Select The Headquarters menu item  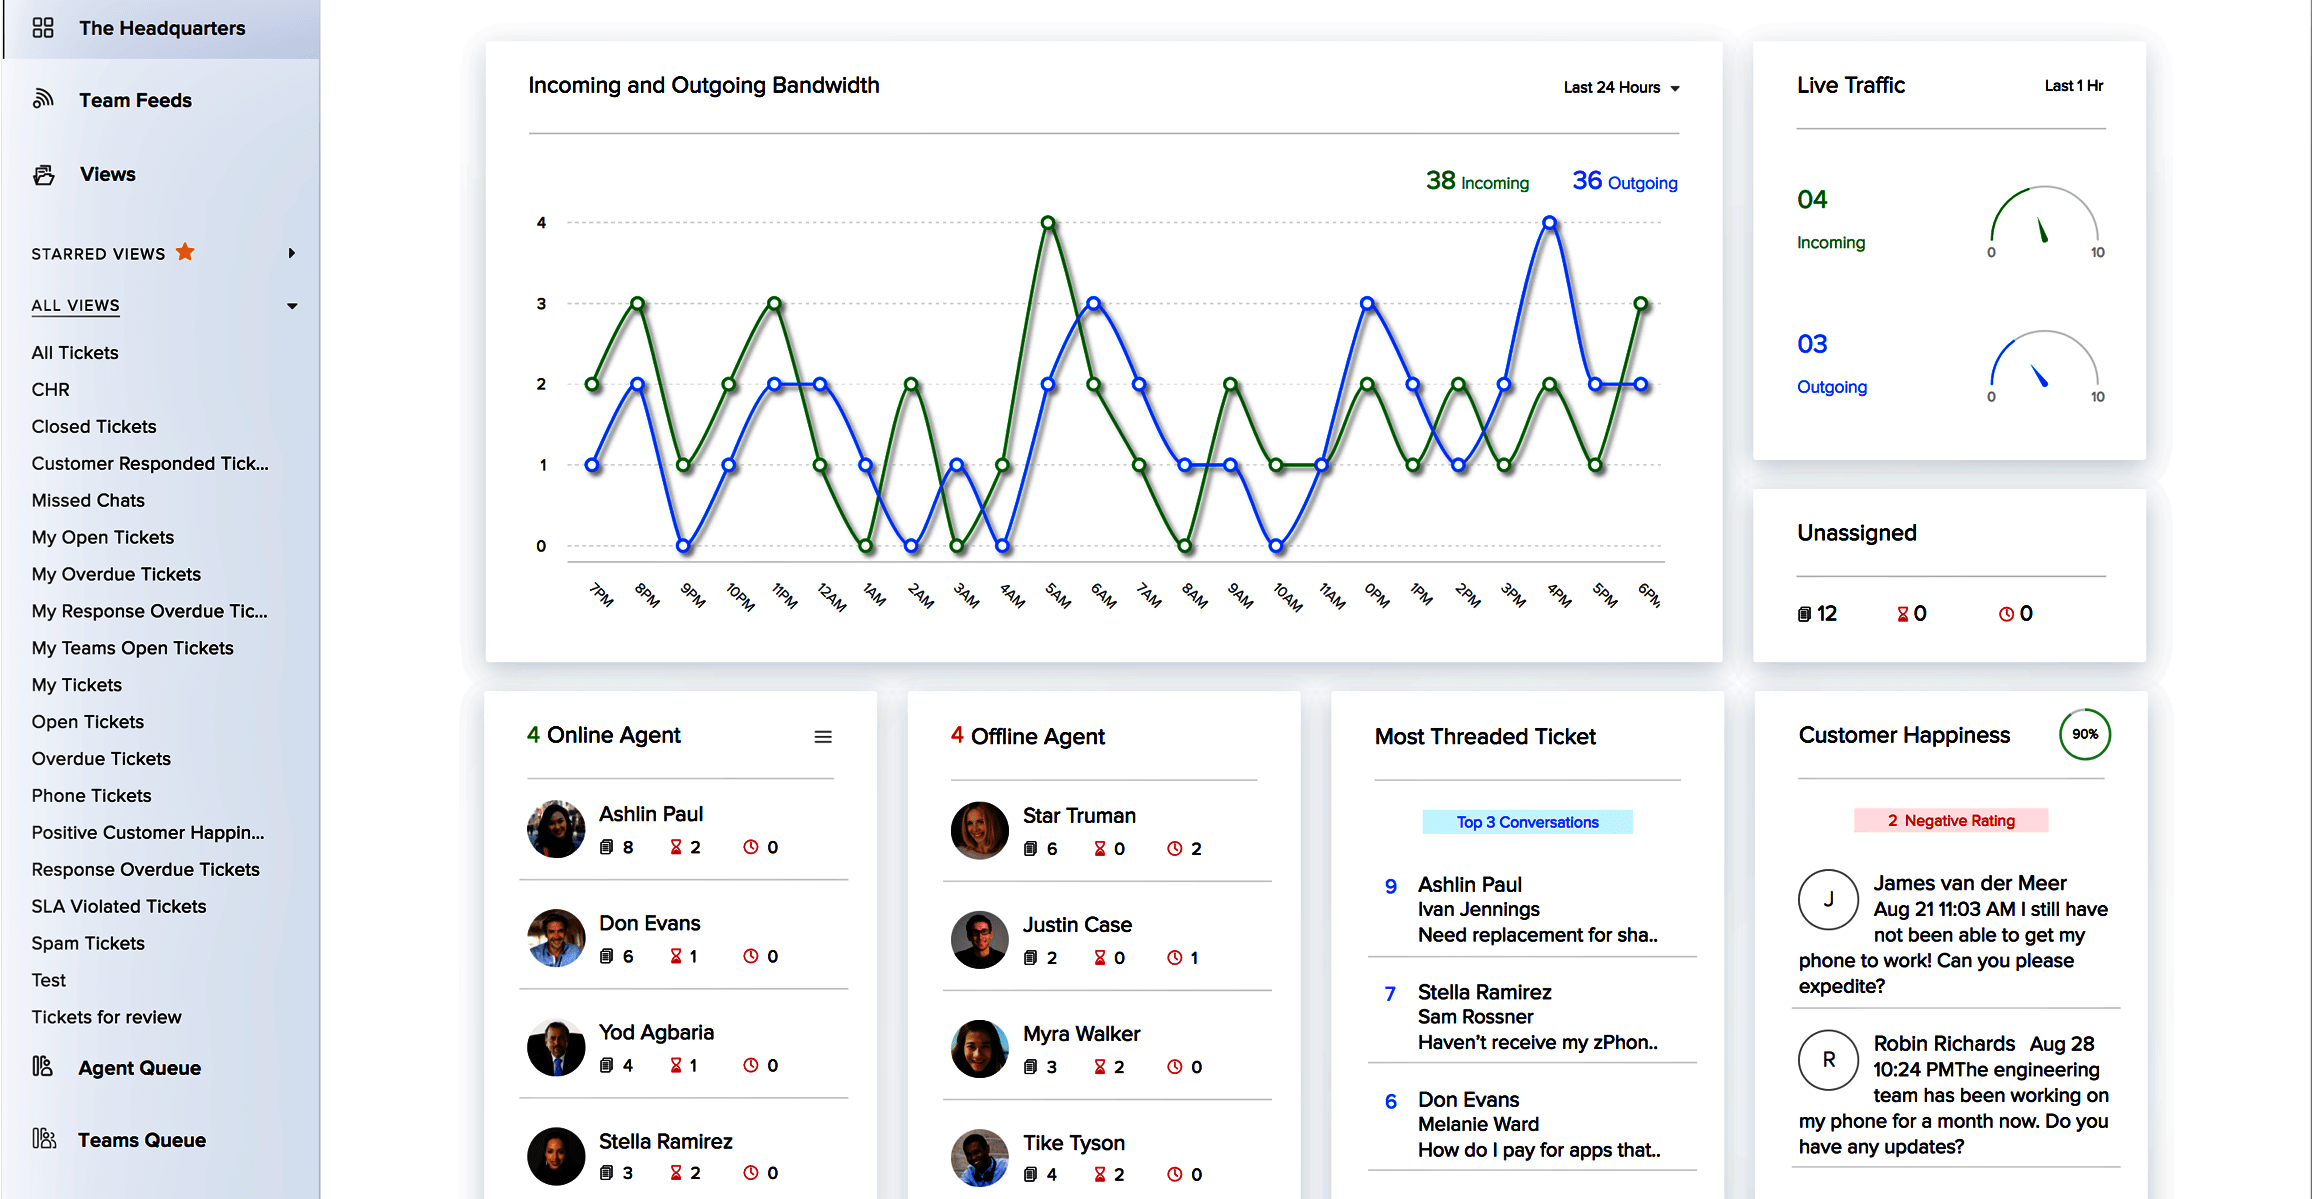pyautogui.click(x=161, y=28)
